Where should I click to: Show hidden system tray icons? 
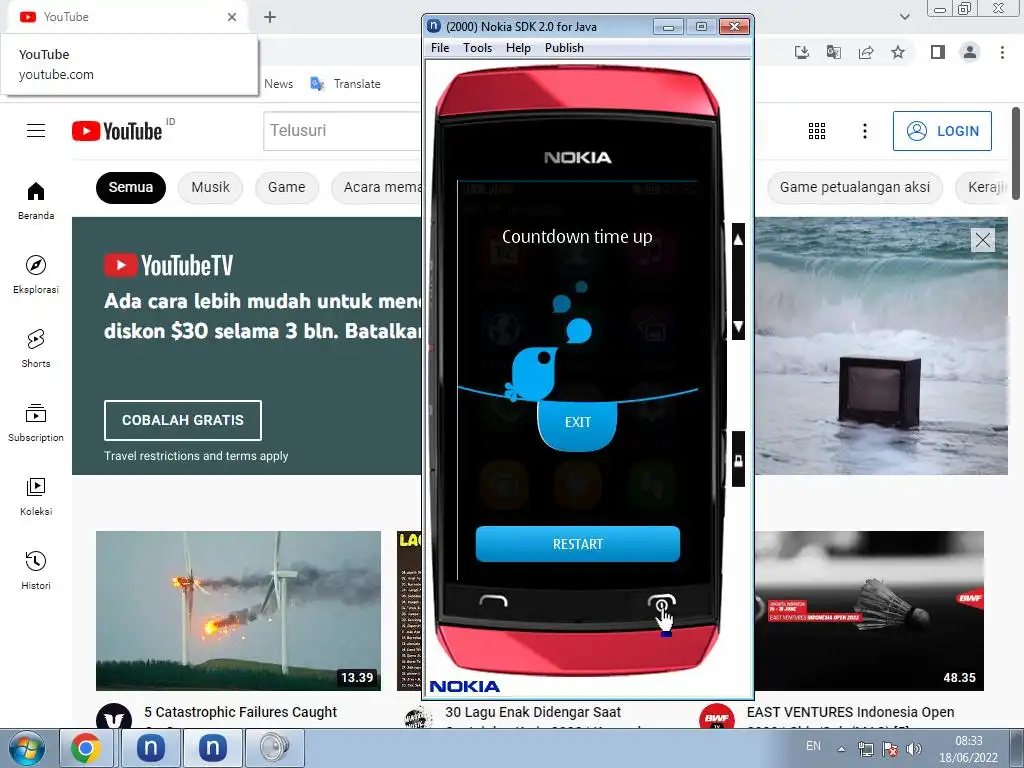tap(842, 749)
